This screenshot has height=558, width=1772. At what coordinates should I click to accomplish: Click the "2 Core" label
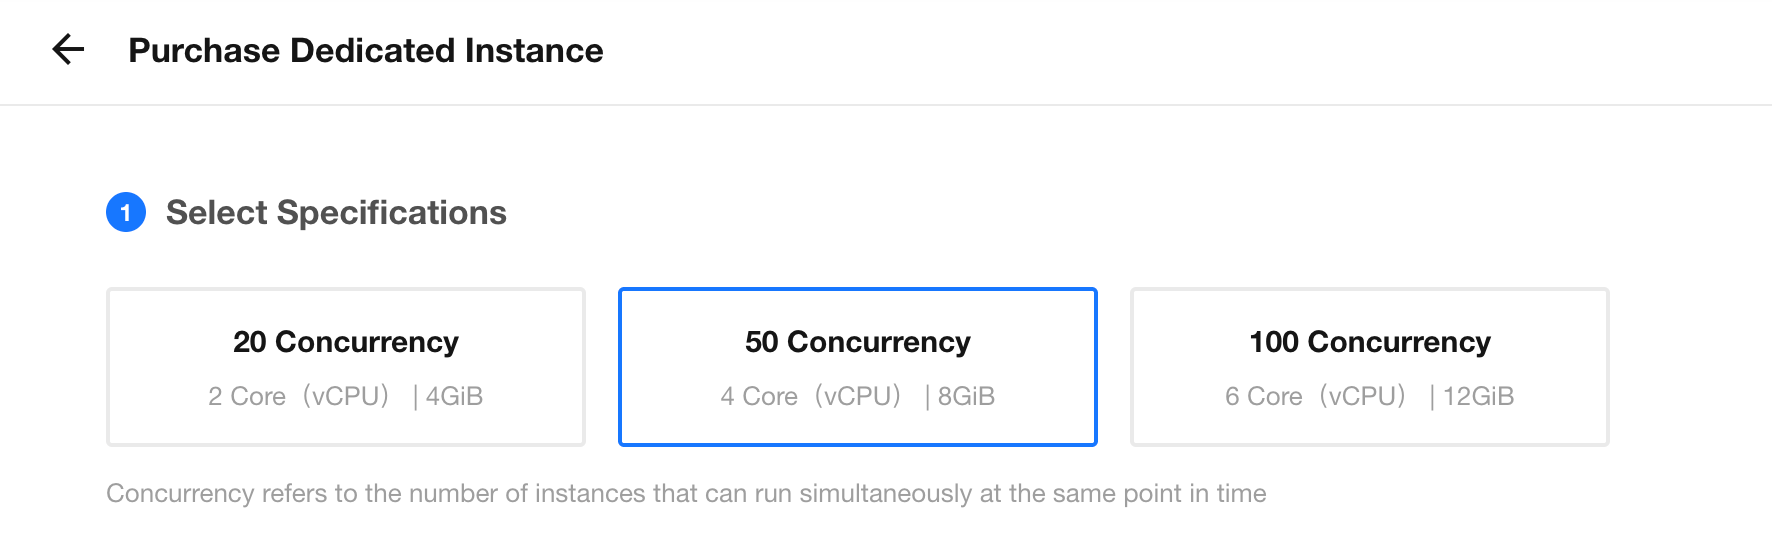(x=247, y=397)
